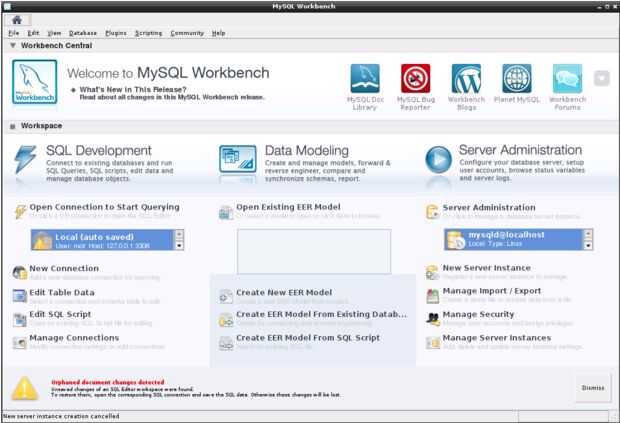Click Manage Security link text
This screenshot has width=620, height=423.
pos(478,314)
